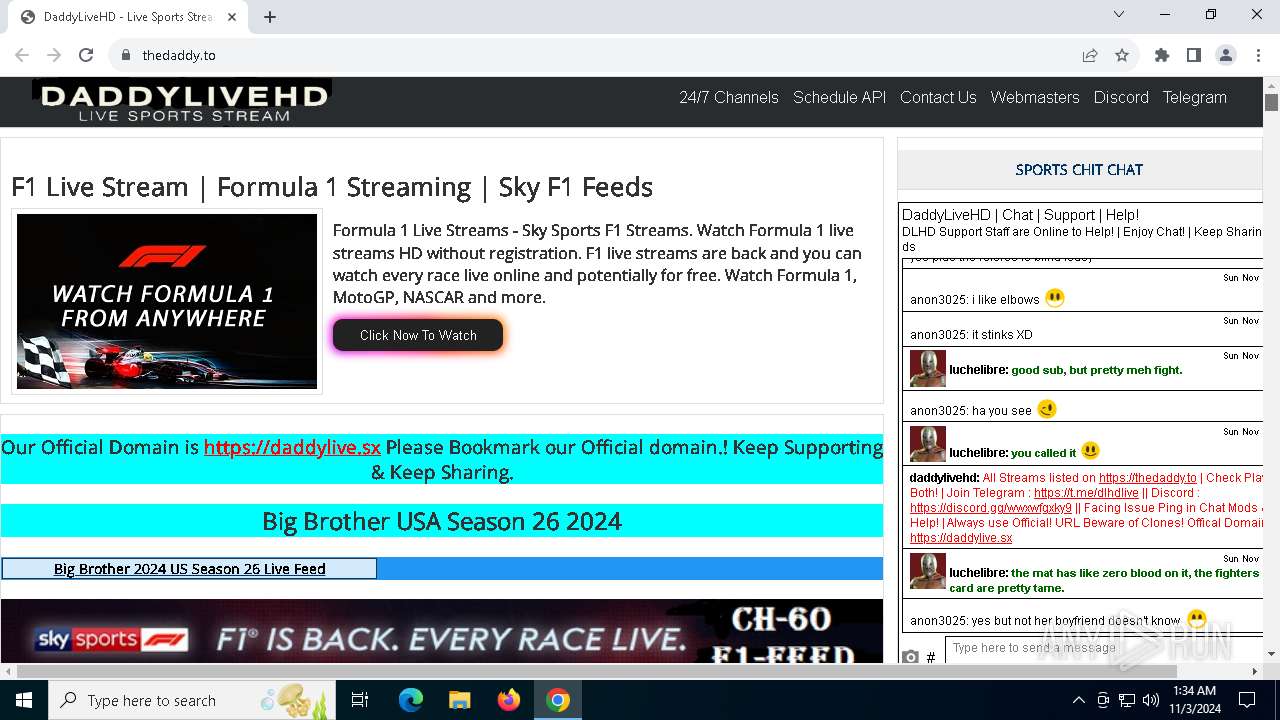
Task: Open the network tray icon
Action: tap(1126, 700)
